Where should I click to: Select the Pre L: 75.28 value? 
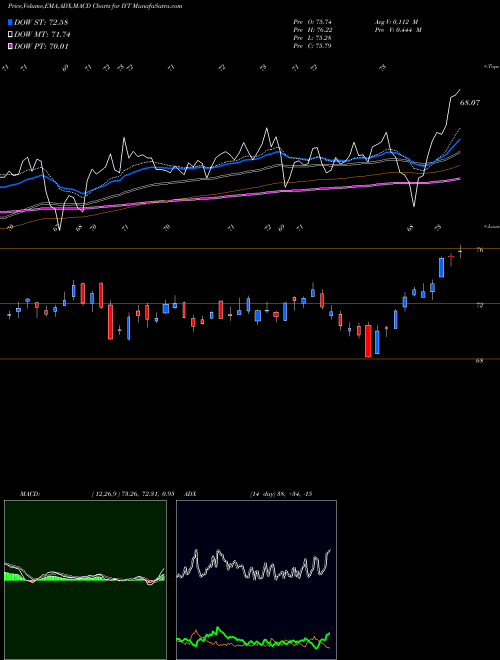312,38
